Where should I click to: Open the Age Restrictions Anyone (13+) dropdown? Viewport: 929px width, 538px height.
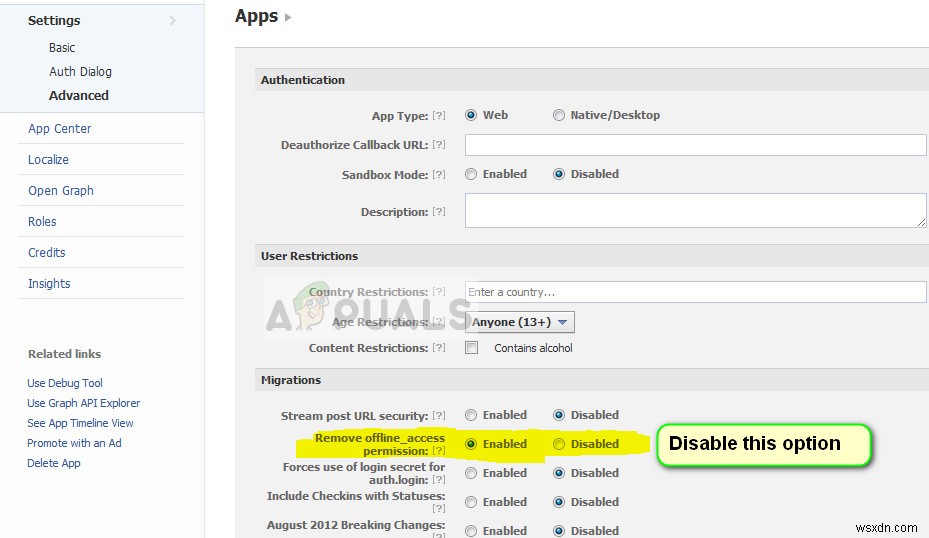click(x=520, y=322)
